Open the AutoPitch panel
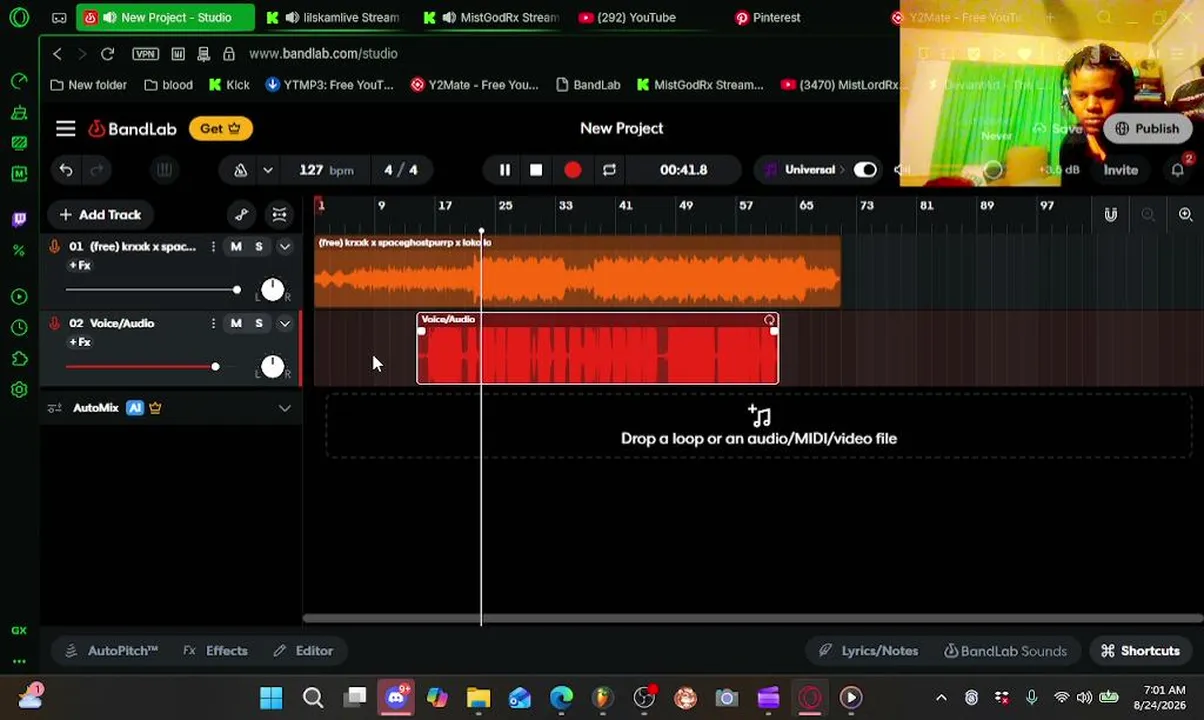1204x720 pixels. (x=112, y=651)
